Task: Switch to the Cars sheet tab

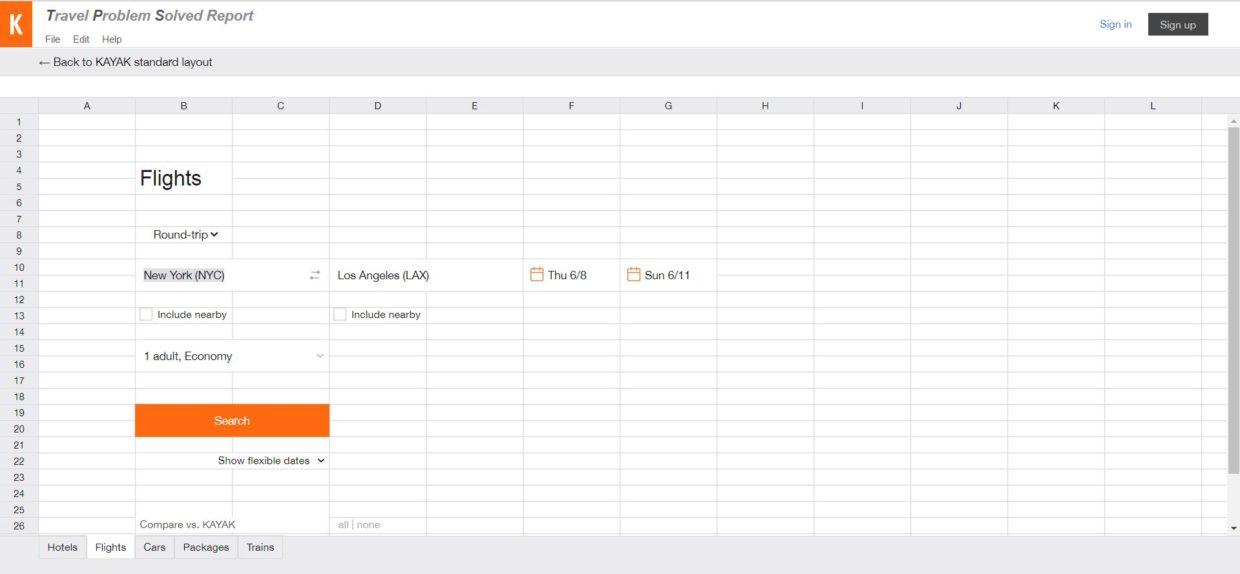Action: click(x=155, y=547)
